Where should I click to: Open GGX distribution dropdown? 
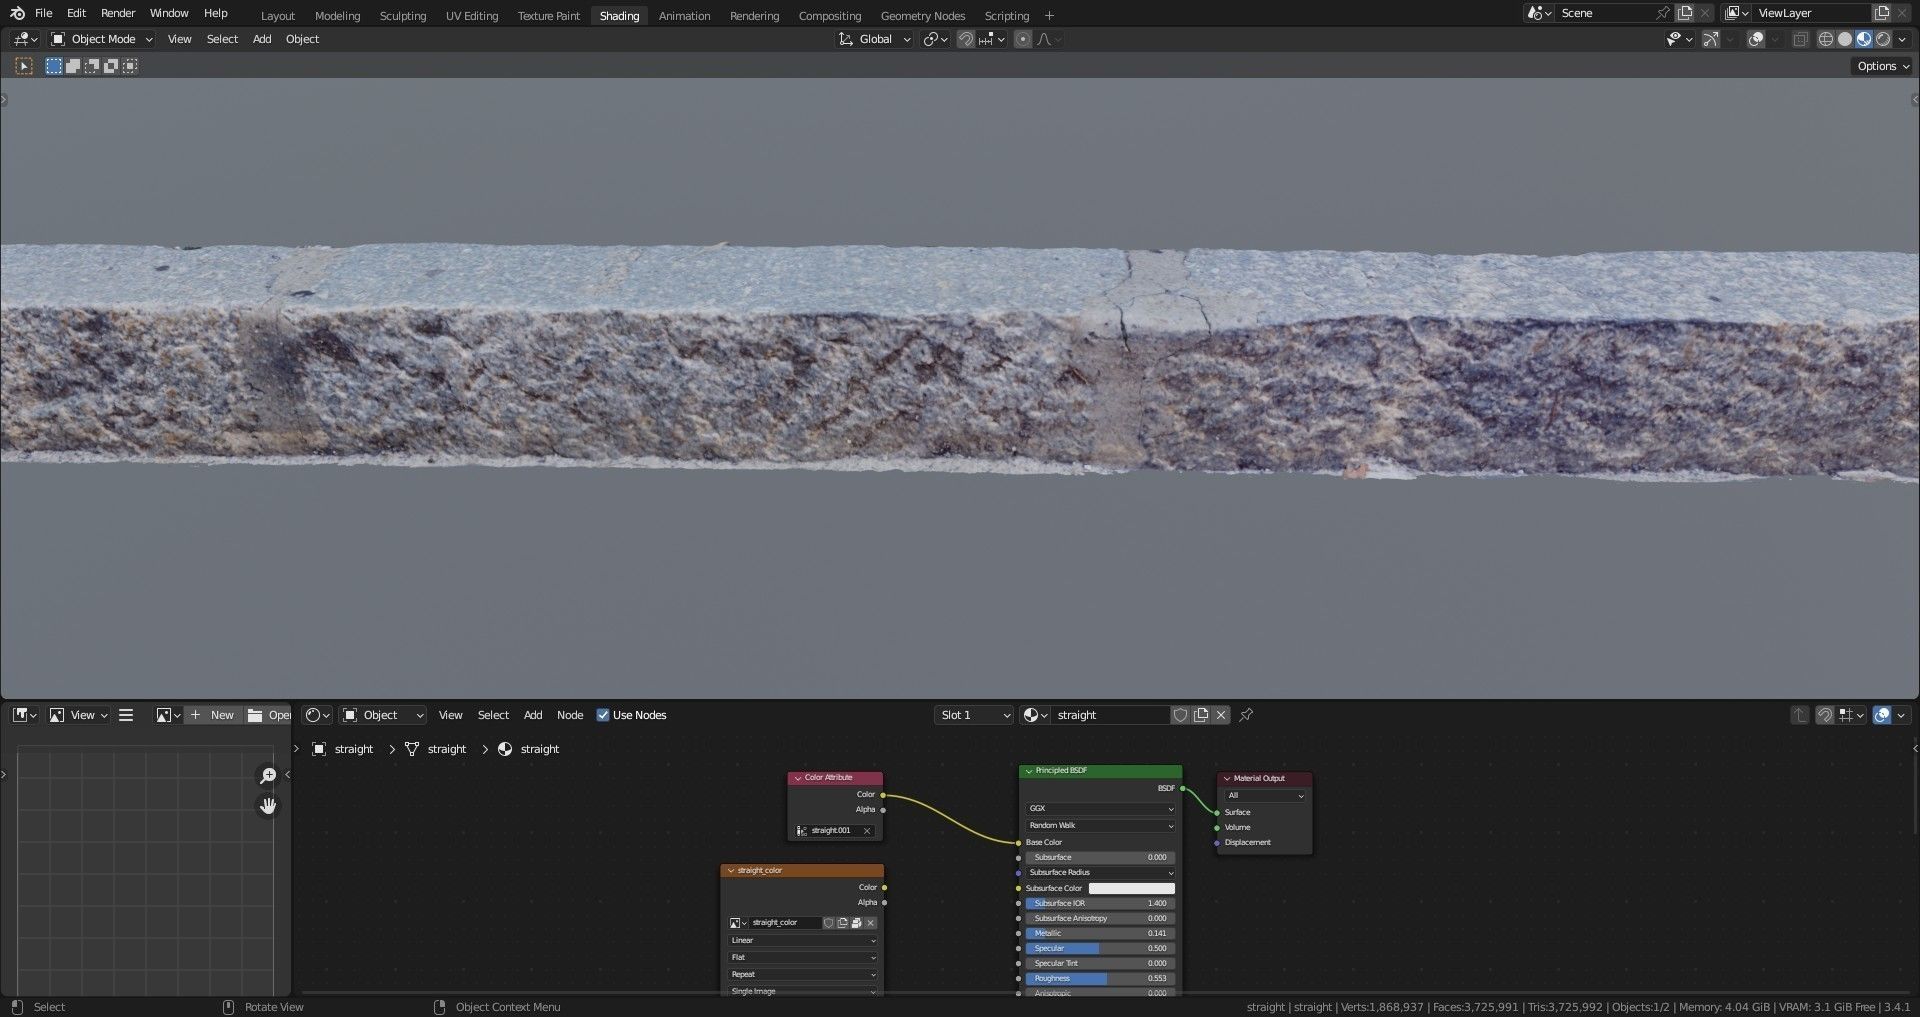(1100, 809)
